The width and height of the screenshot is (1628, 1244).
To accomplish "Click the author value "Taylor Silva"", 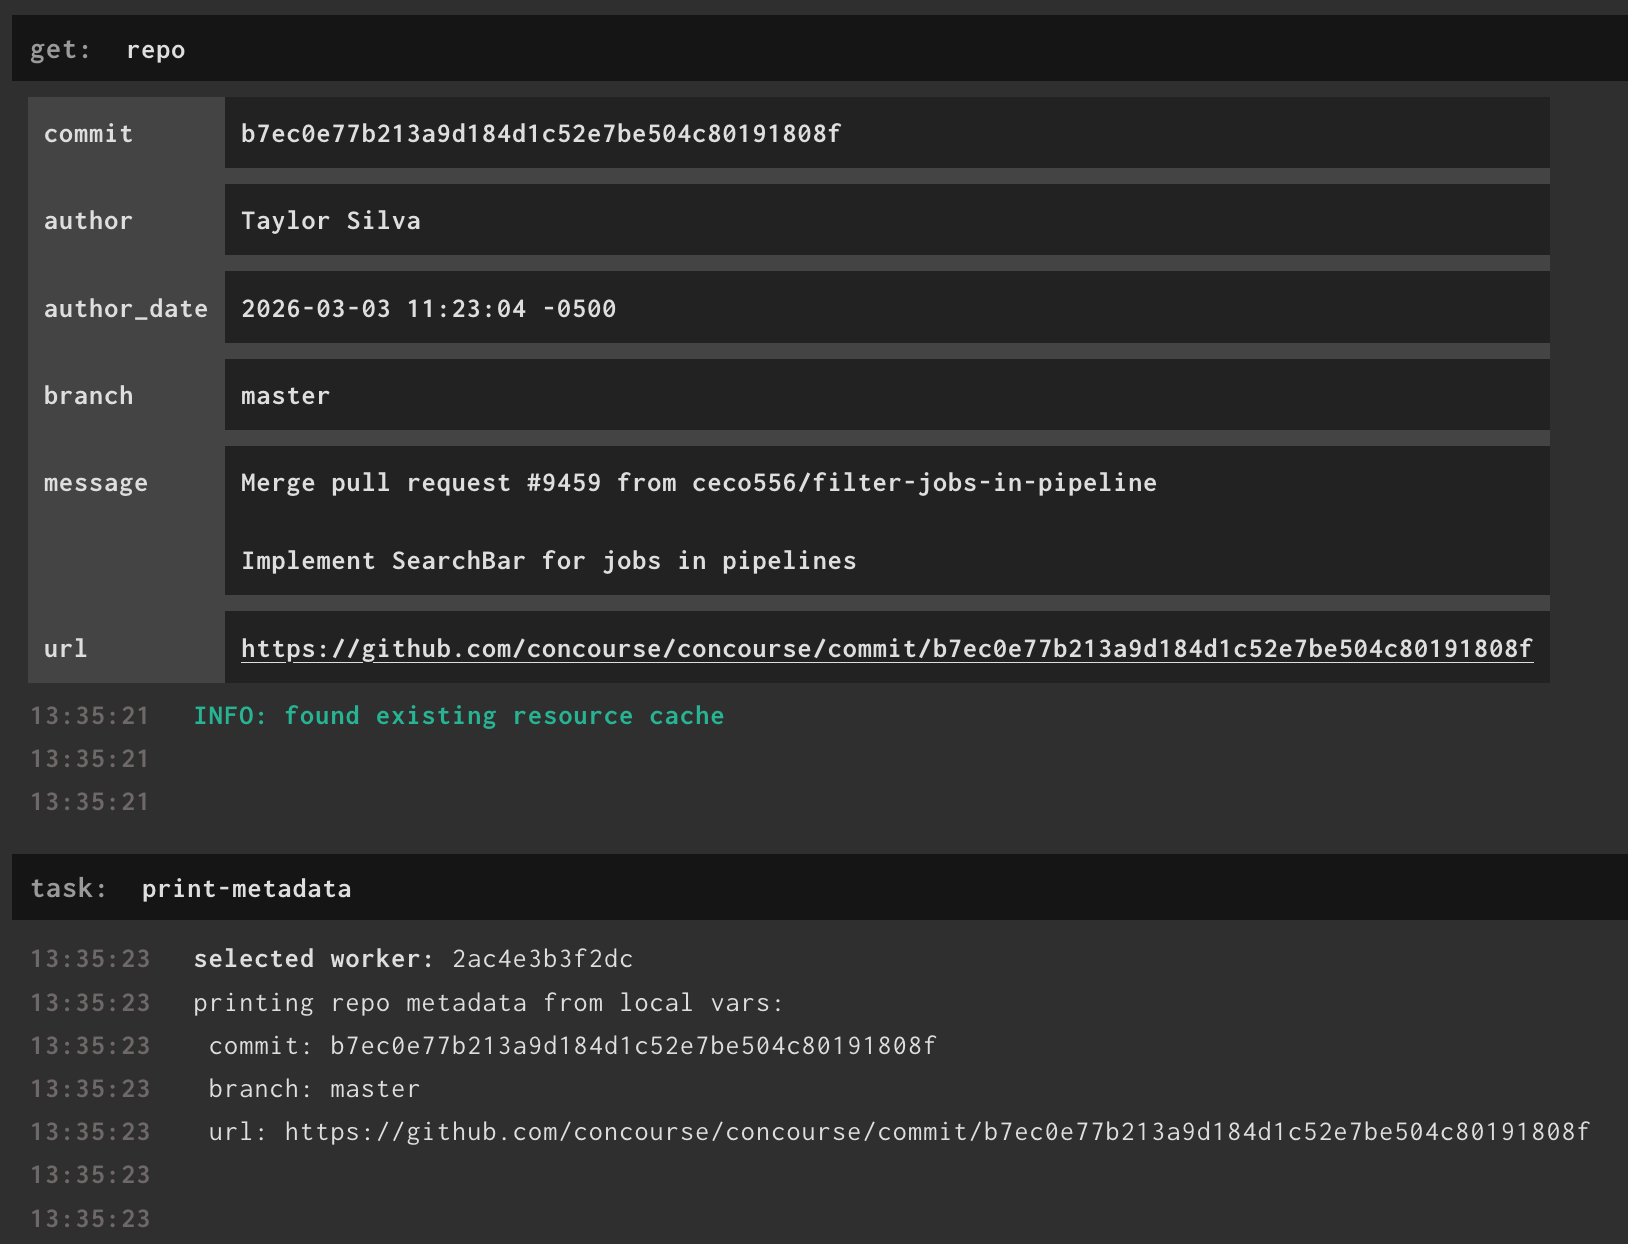I will click(331, 221).
